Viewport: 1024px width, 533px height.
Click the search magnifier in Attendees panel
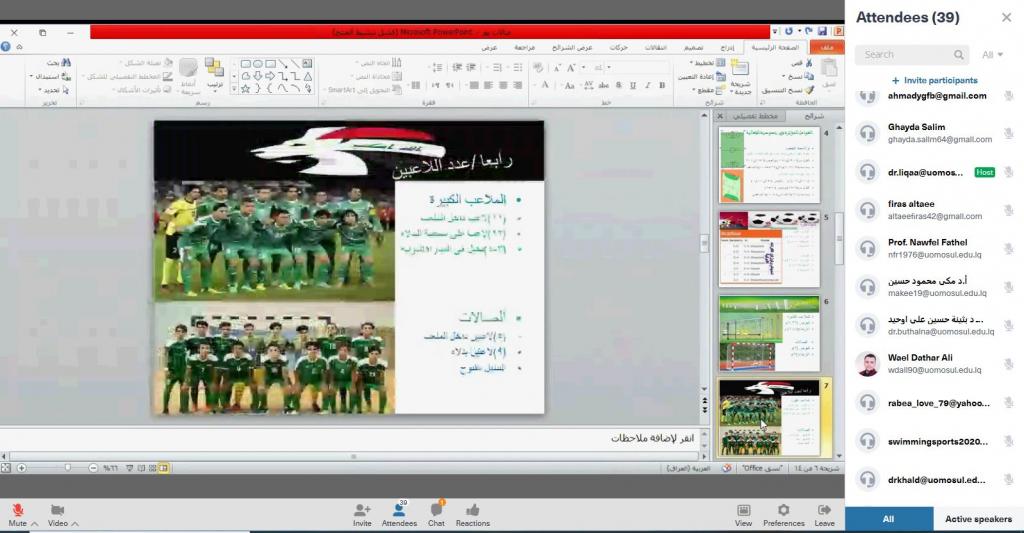959,55
